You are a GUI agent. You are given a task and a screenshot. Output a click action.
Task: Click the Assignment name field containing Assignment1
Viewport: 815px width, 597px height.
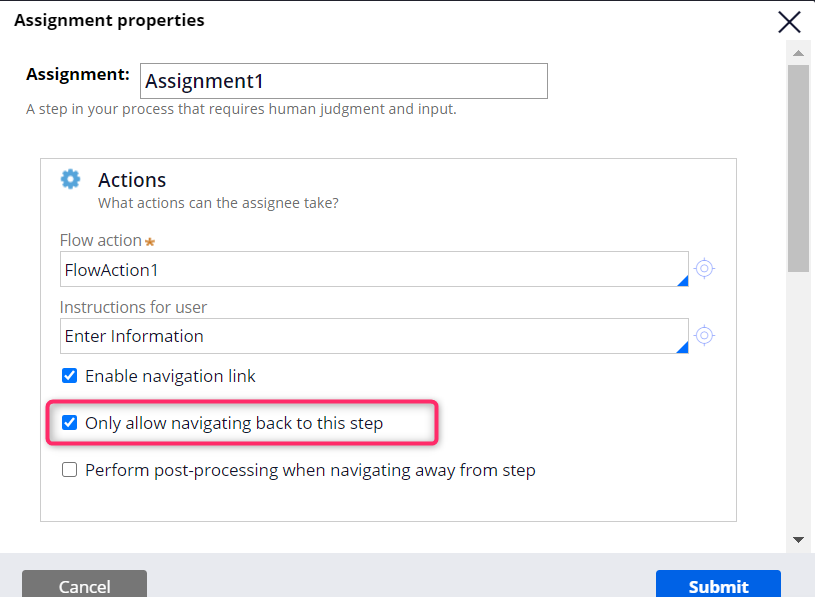344,81
